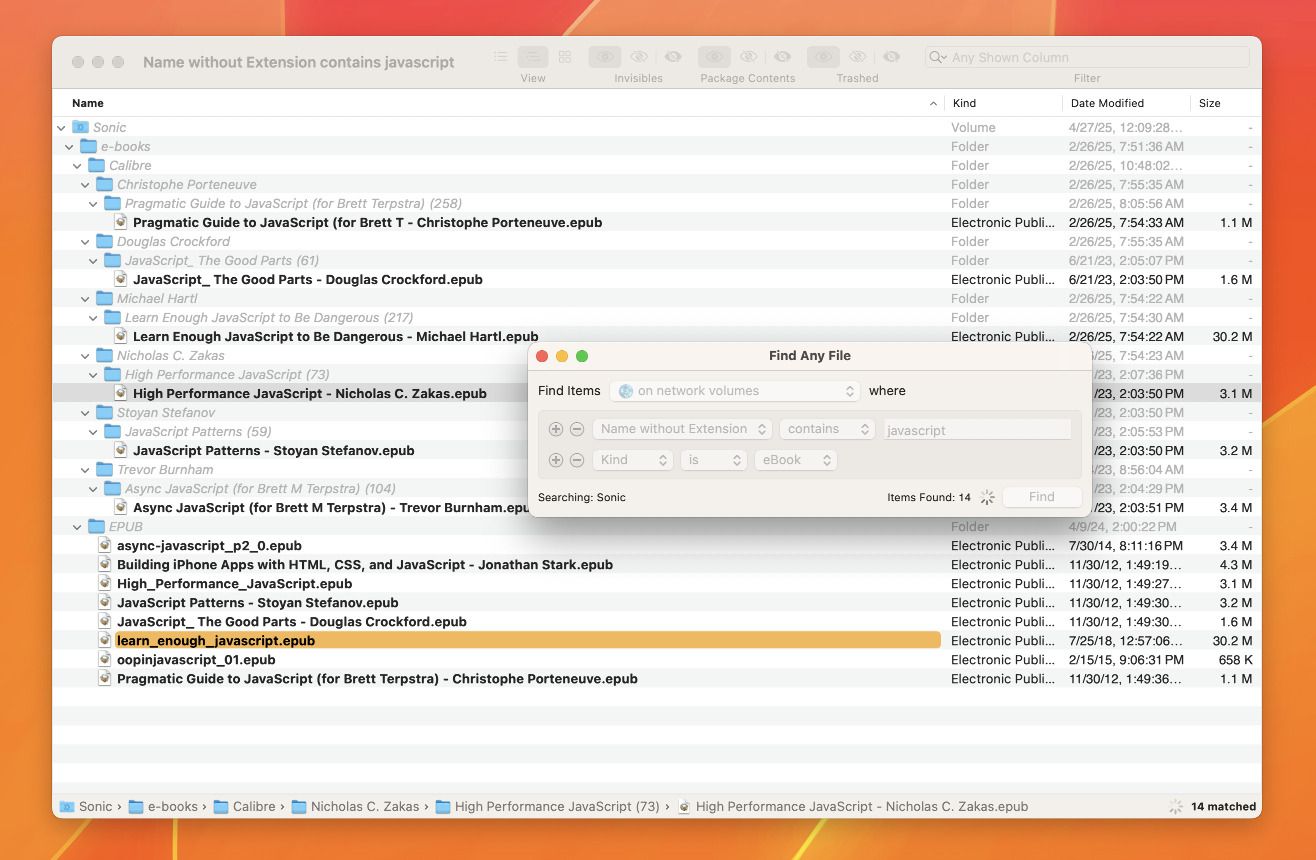Hide trashed items with the crossed-eye Trashed icon
This screenshot has height=860, width=1316.
[857, 57]
